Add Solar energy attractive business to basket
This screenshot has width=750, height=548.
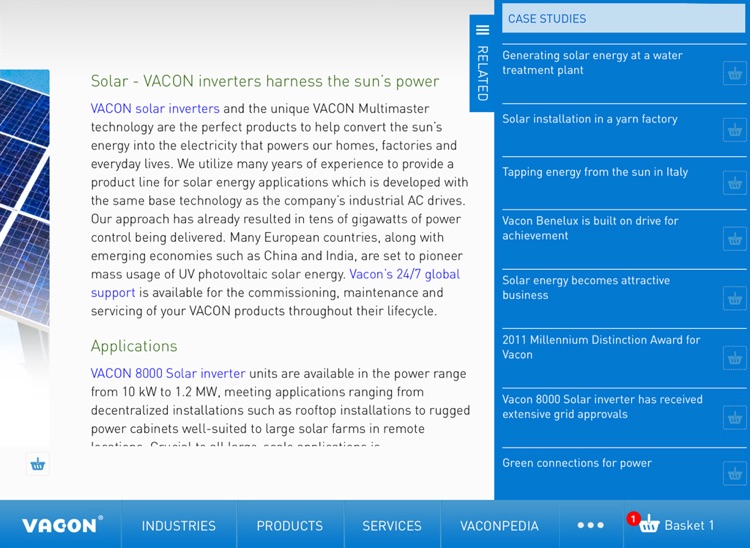(735, 298)
